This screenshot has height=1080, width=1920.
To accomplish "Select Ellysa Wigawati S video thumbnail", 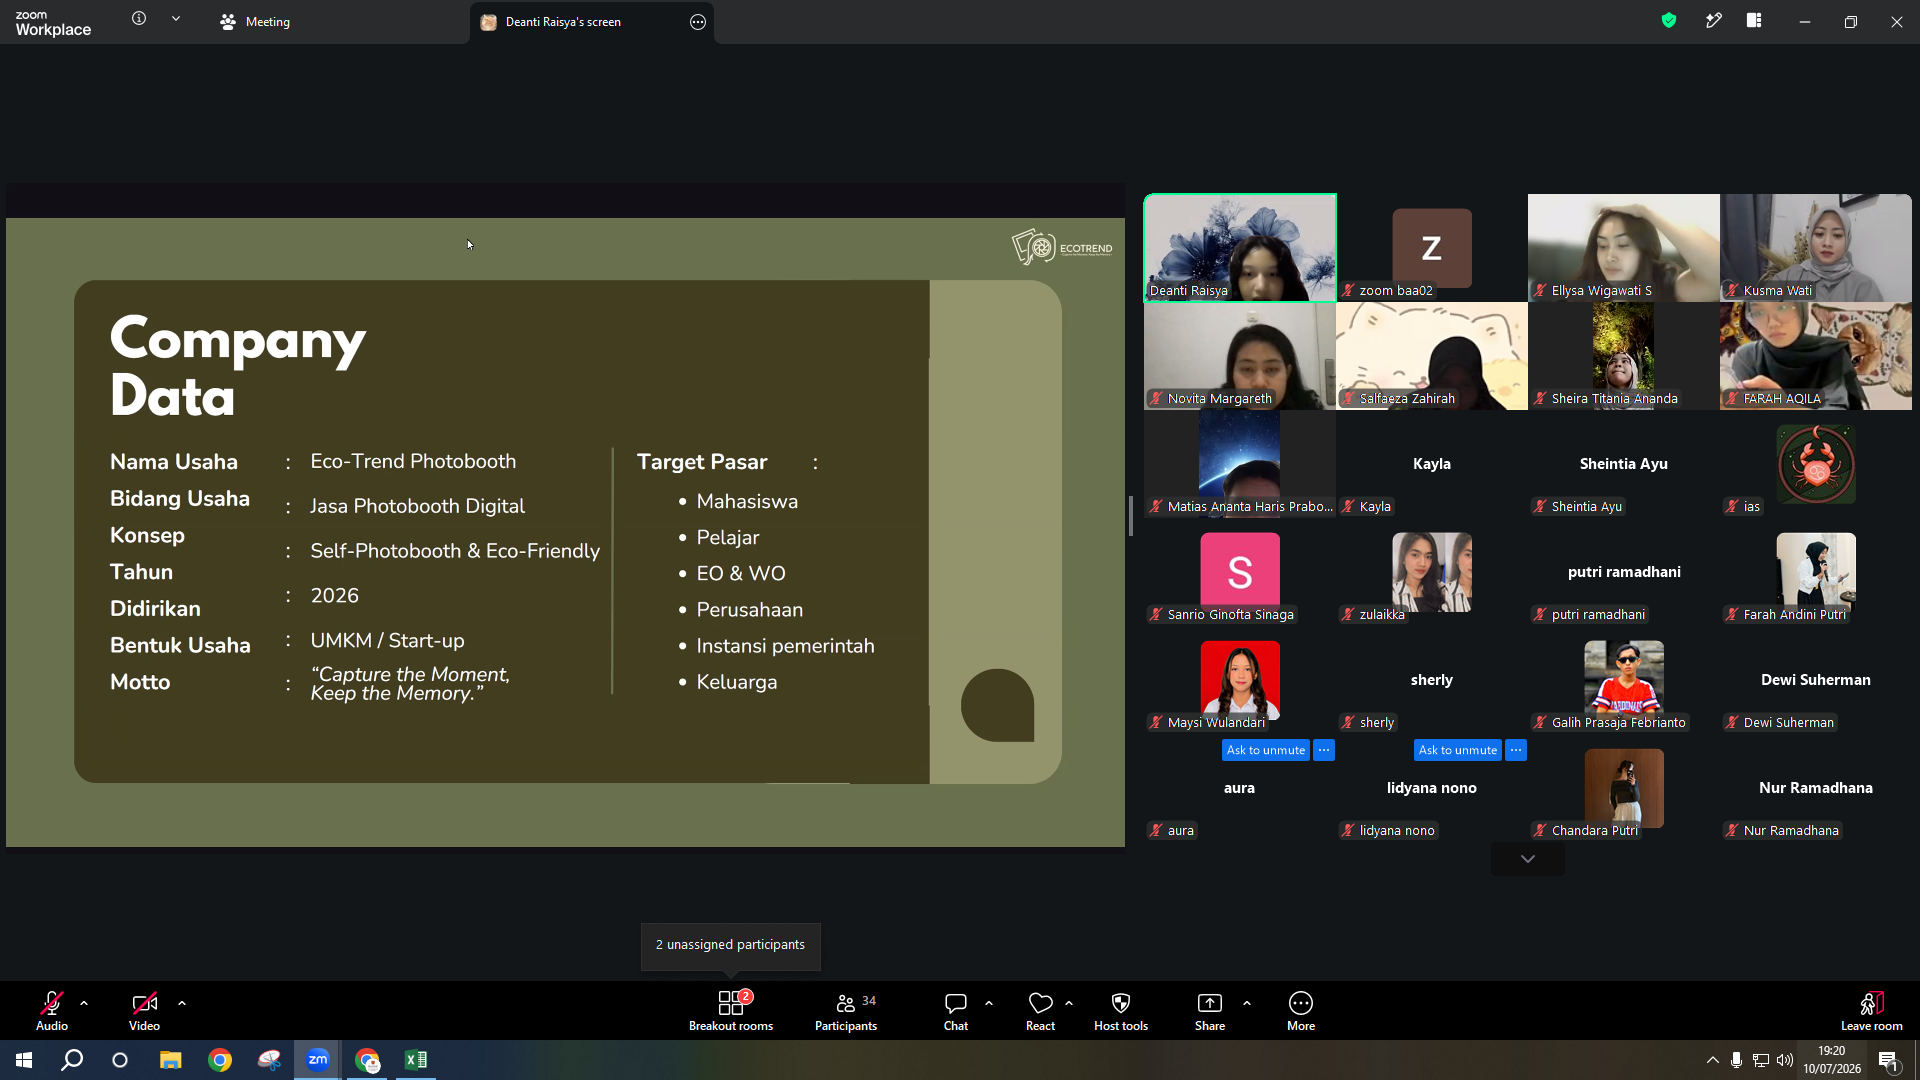I will coord(1624,248).
